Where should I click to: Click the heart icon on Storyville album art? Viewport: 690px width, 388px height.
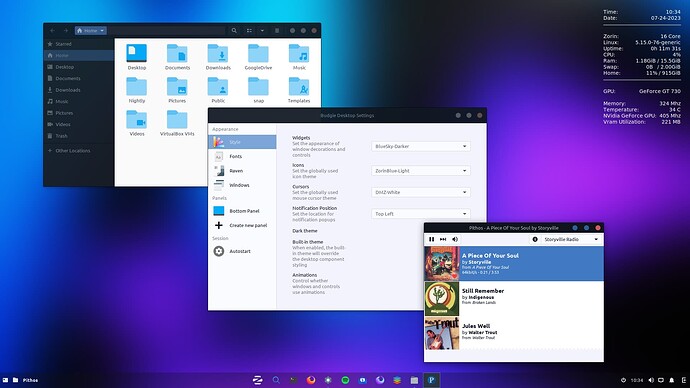tap(455, 276)
